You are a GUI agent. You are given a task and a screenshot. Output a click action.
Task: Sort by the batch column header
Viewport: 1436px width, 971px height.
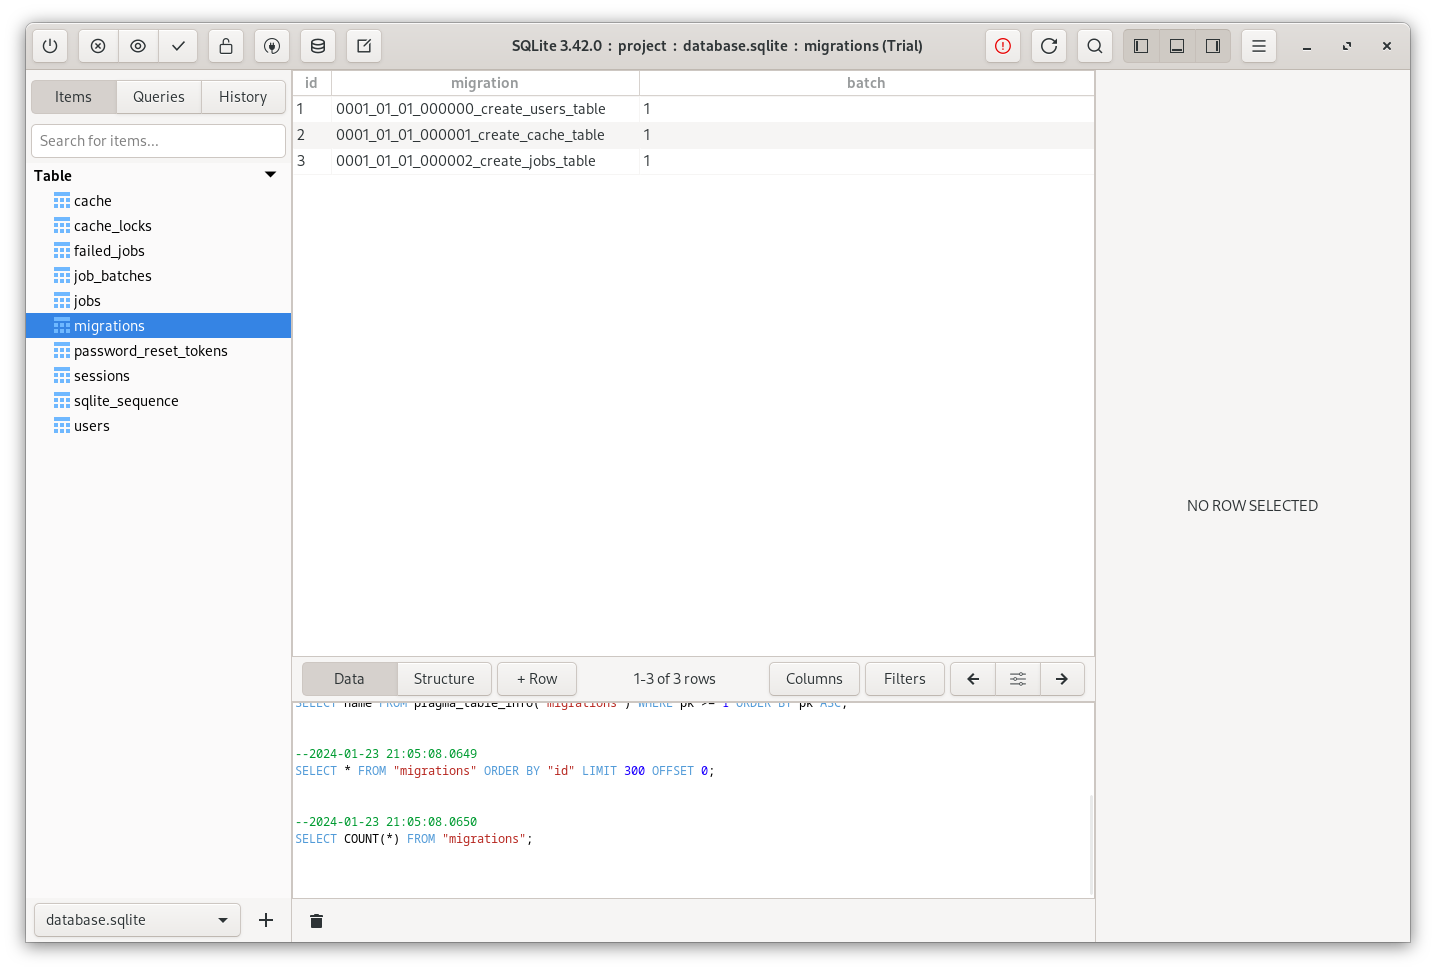tap(866, 83)
